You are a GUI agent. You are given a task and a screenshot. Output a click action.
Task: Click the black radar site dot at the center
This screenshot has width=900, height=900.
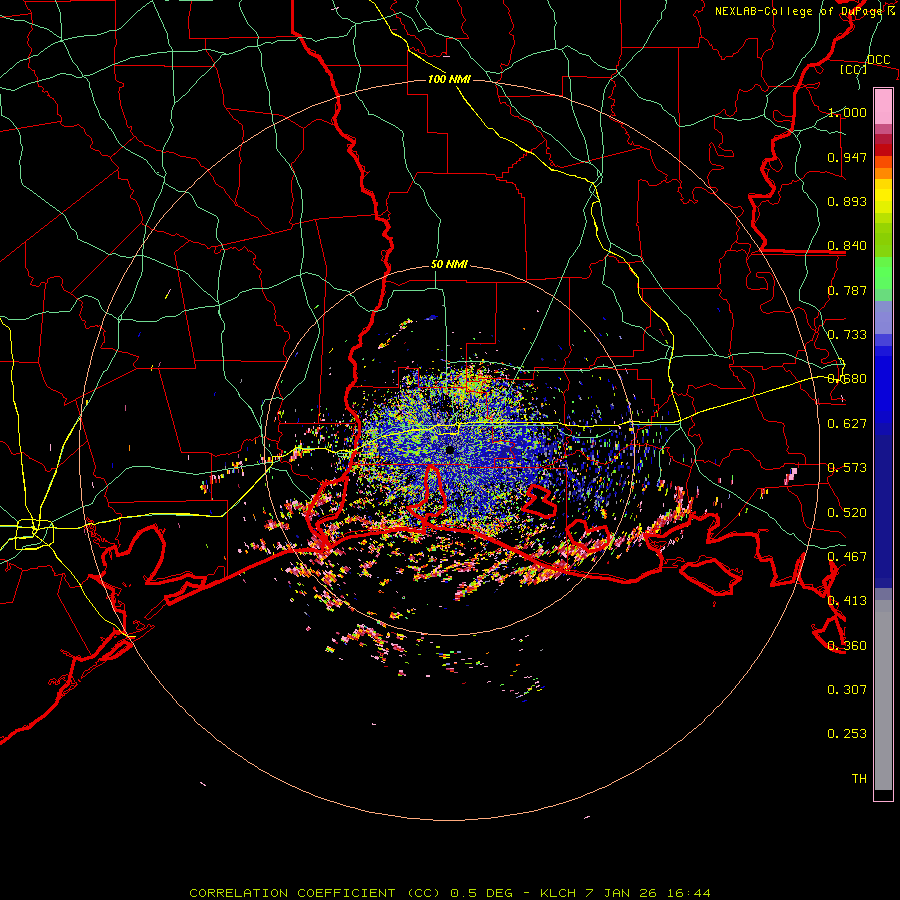click(450, 450)
